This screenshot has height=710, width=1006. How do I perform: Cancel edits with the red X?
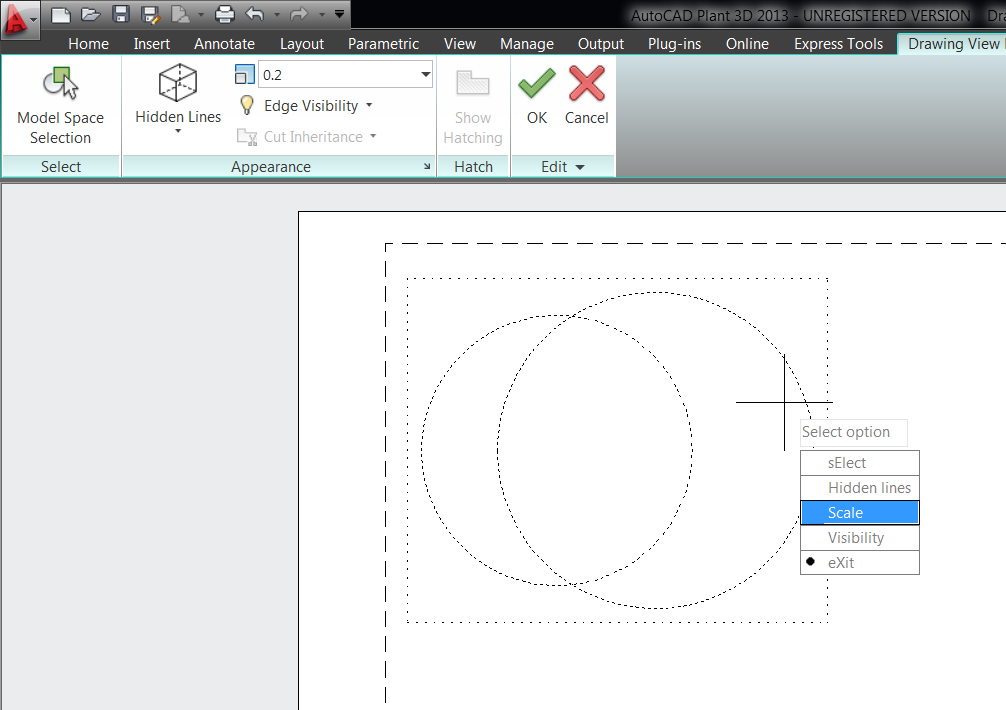pyautogui.click(x=586, y=96)
